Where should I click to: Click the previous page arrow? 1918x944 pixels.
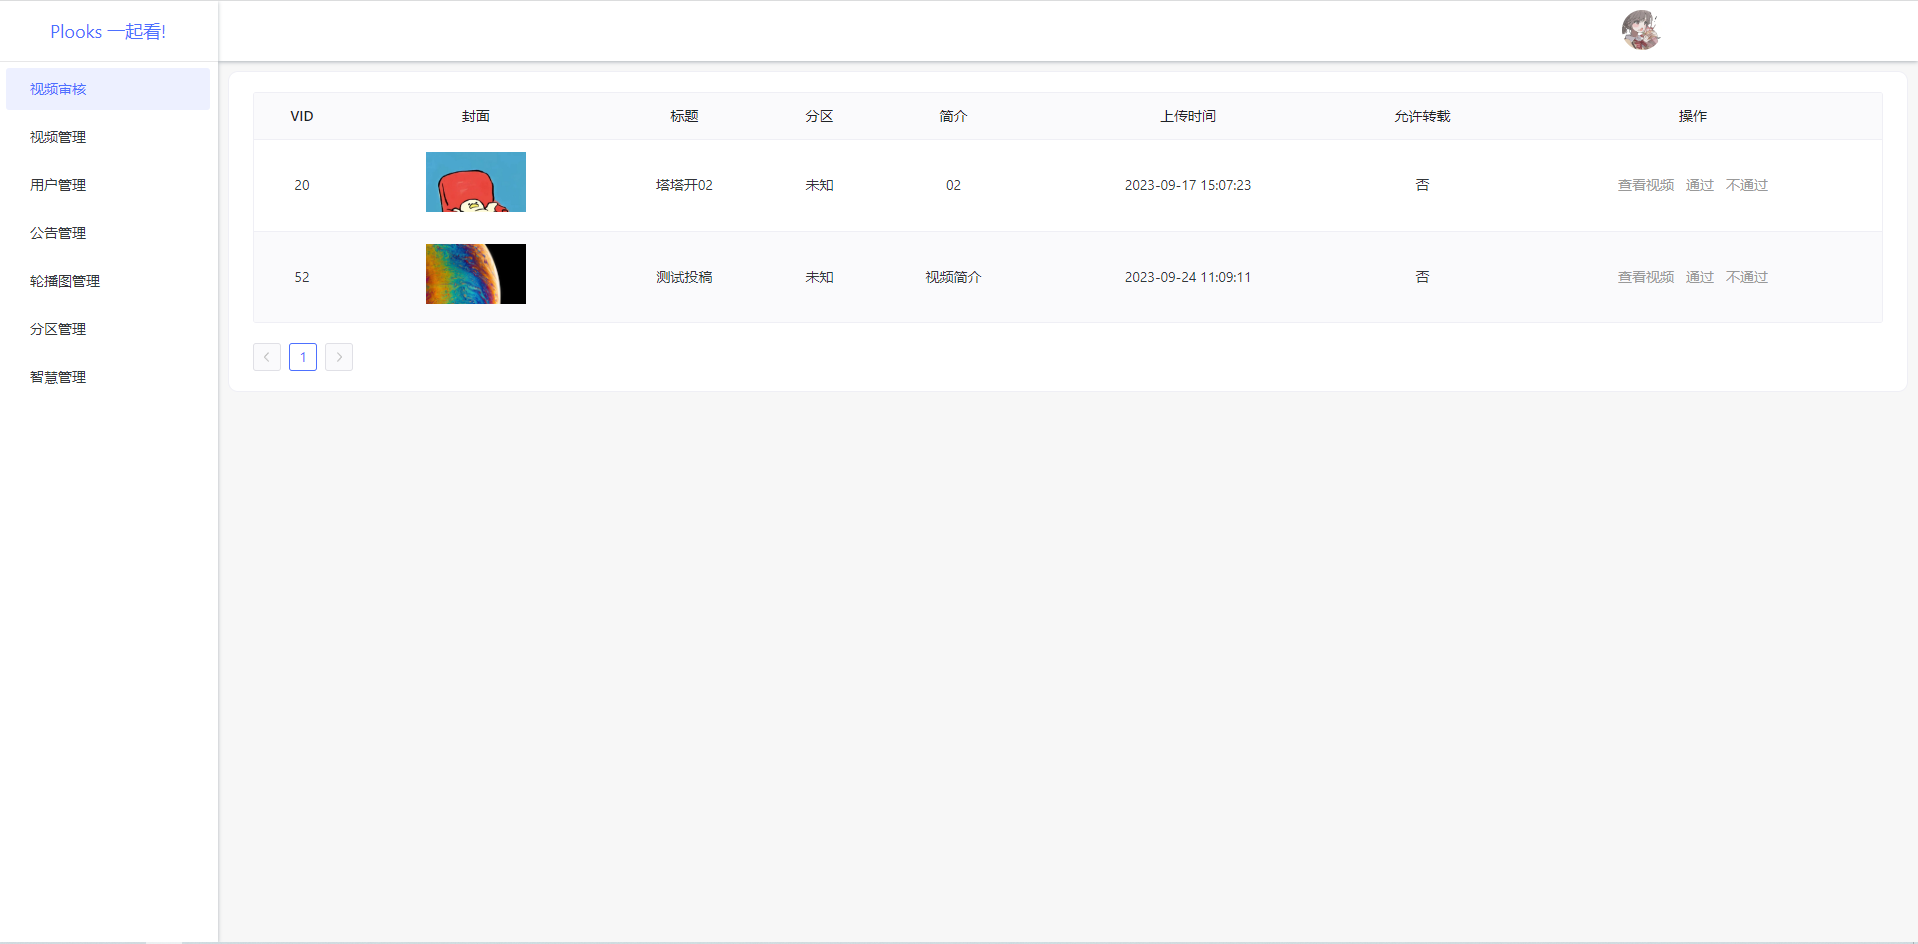(x=266, y=357)
